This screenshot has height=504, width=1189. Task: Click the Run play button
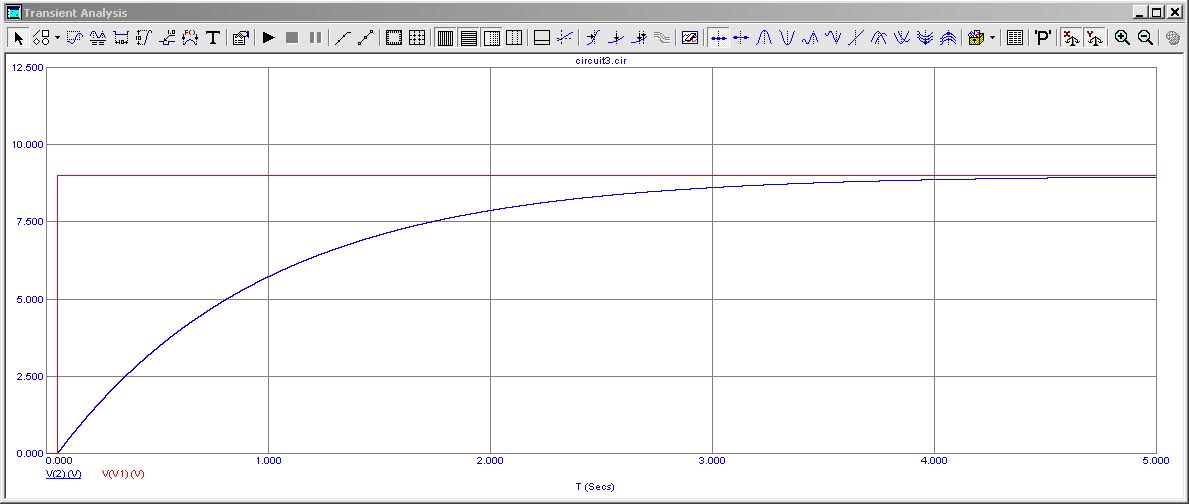pos(269,38)
